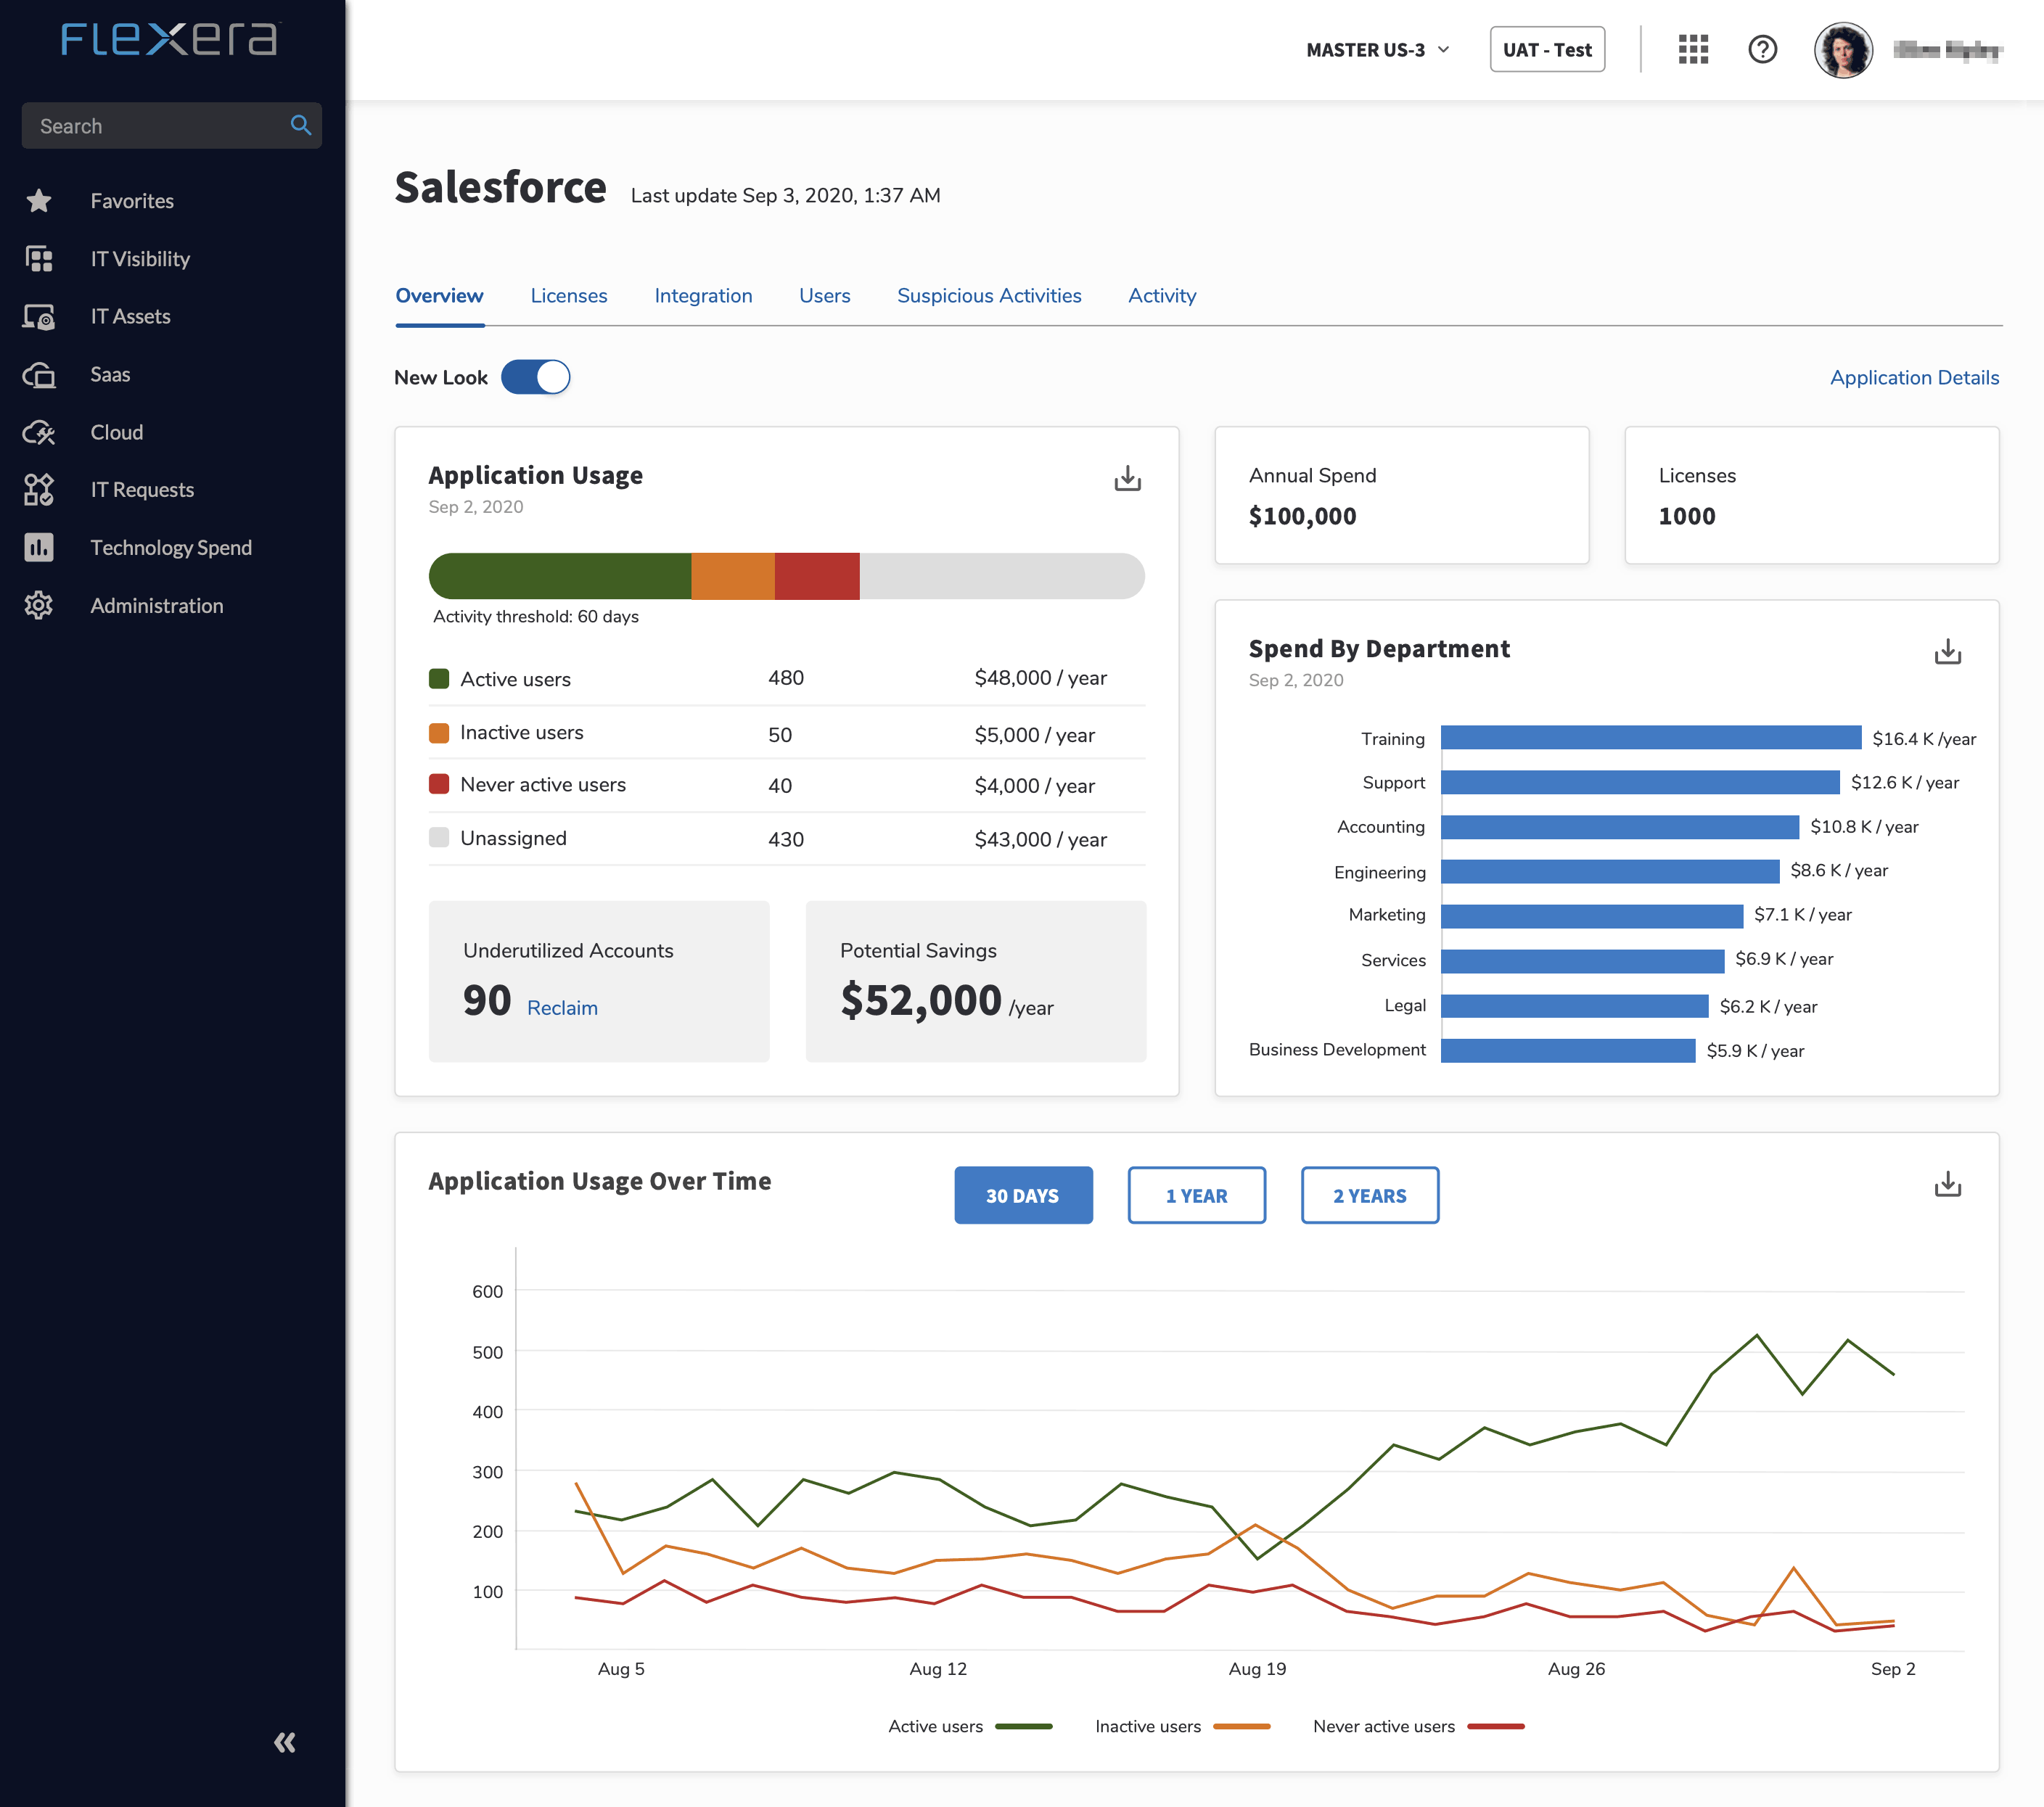Open the Favorites menu label
The width and height of the screenshot is (2044, 1807).
tap(132, 201)
